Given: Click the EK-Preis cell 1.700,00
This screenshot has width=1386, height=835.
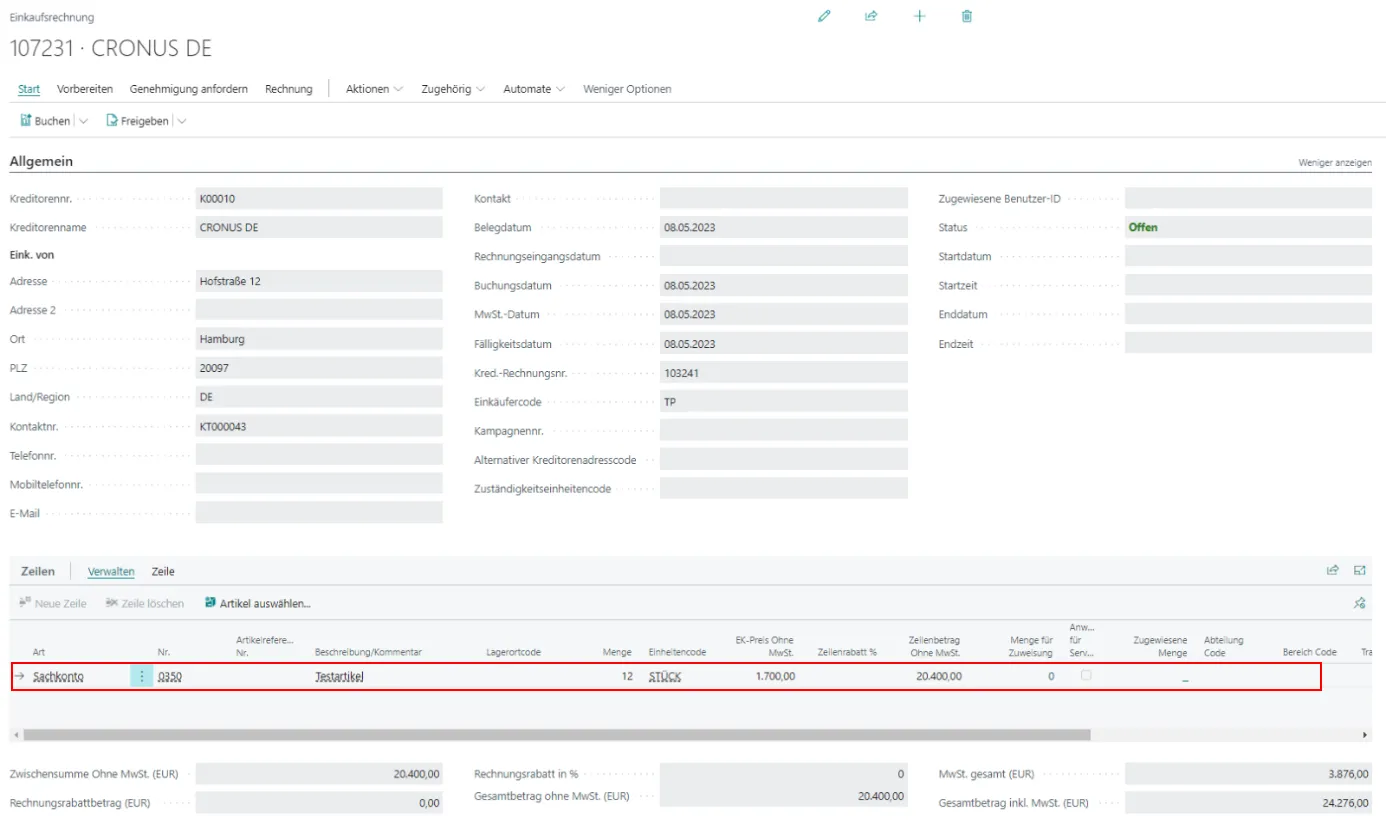Looking at the screenshot, I should [x=774, y=676].
